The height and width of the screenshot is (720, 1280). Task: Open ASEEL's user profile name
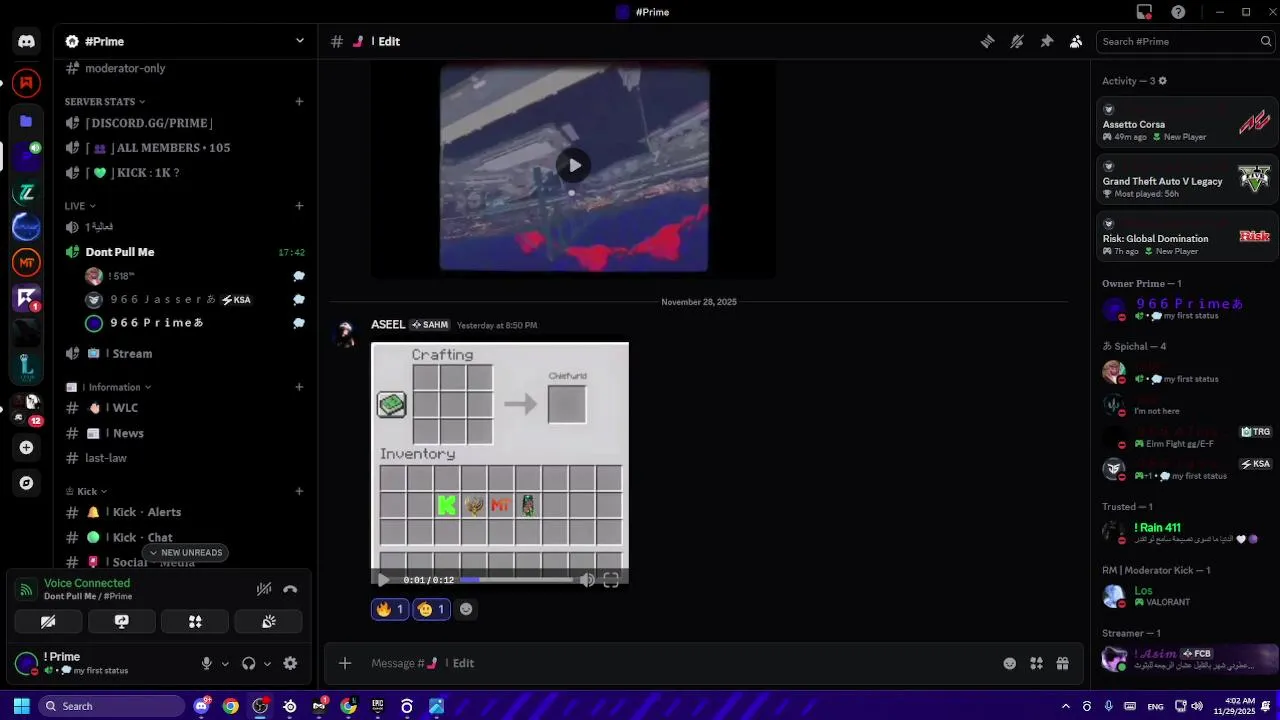[388, 325]
